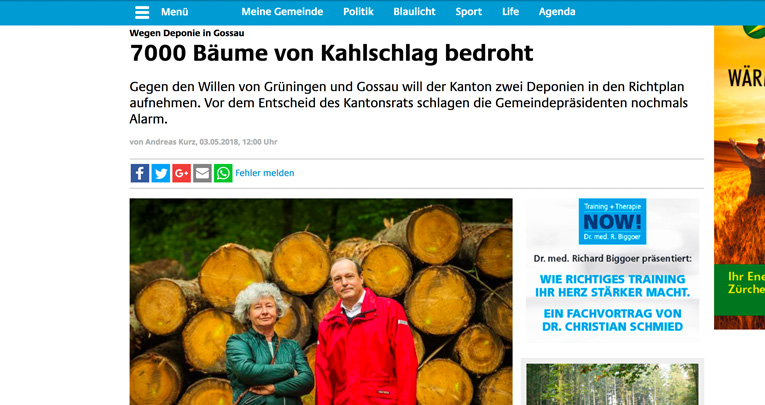Image resolution: width=765 pixels, height=405 pixels.
Task: Open the article photo with log pile
Action: click(321, 302)
